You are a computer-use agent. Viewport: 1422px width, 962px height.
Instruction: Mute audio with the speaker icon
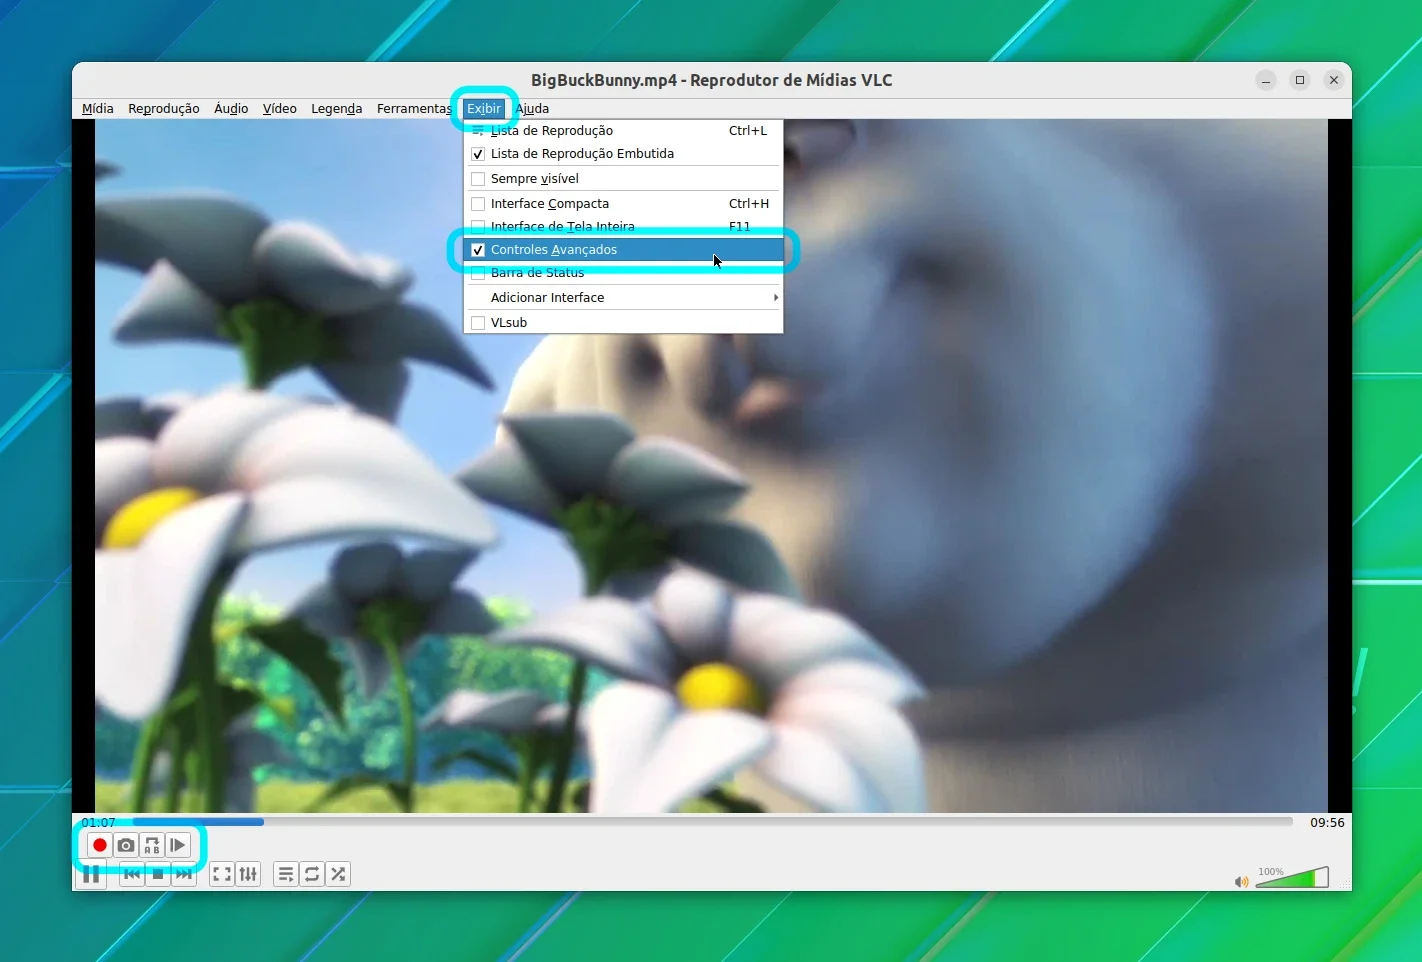coord(1241,881)
